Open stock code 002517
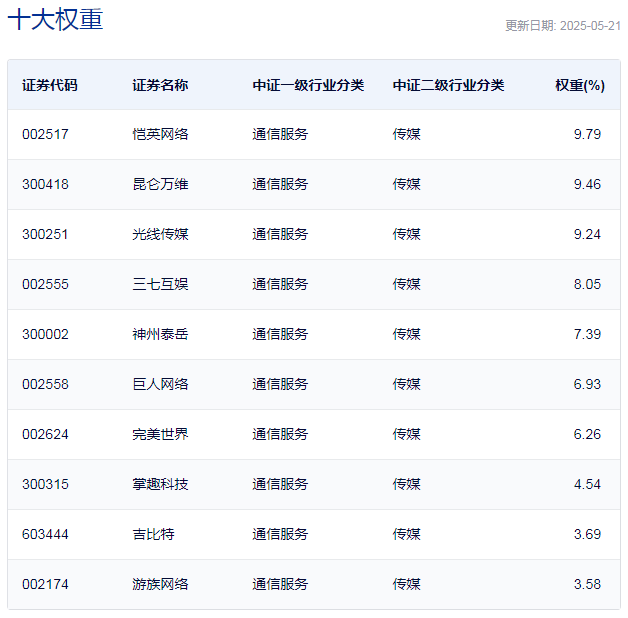Viewport: 628px width, 618px height. click(45, 134)
